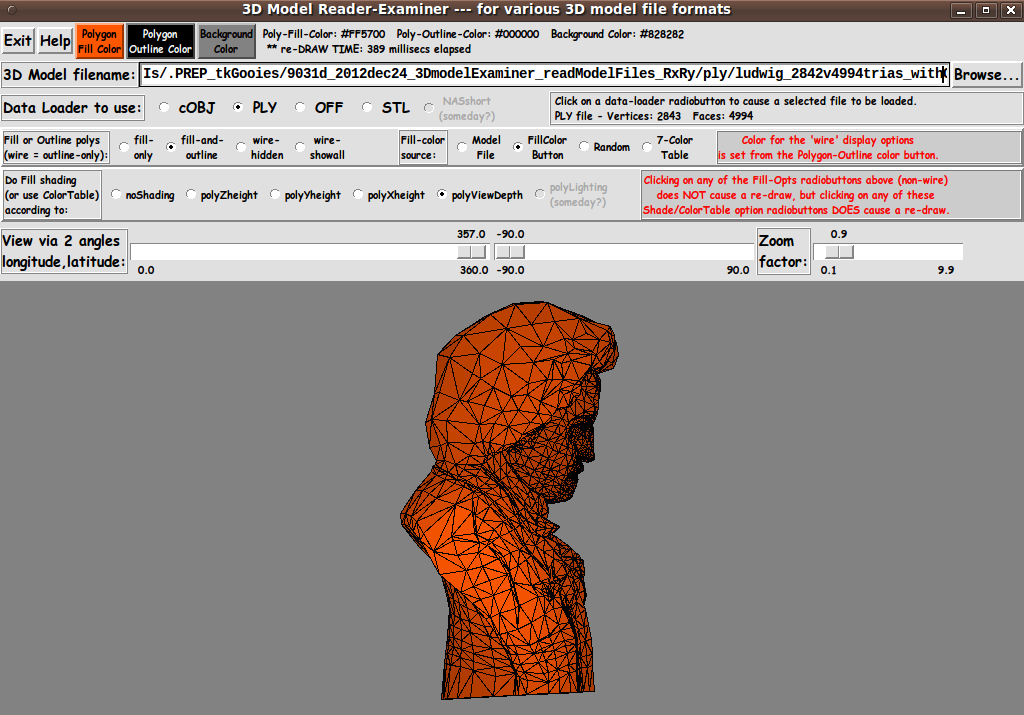Click the Browse... button
This screenshot has height=715, width=1024.
pyautogui.click(x=986, y=74)
